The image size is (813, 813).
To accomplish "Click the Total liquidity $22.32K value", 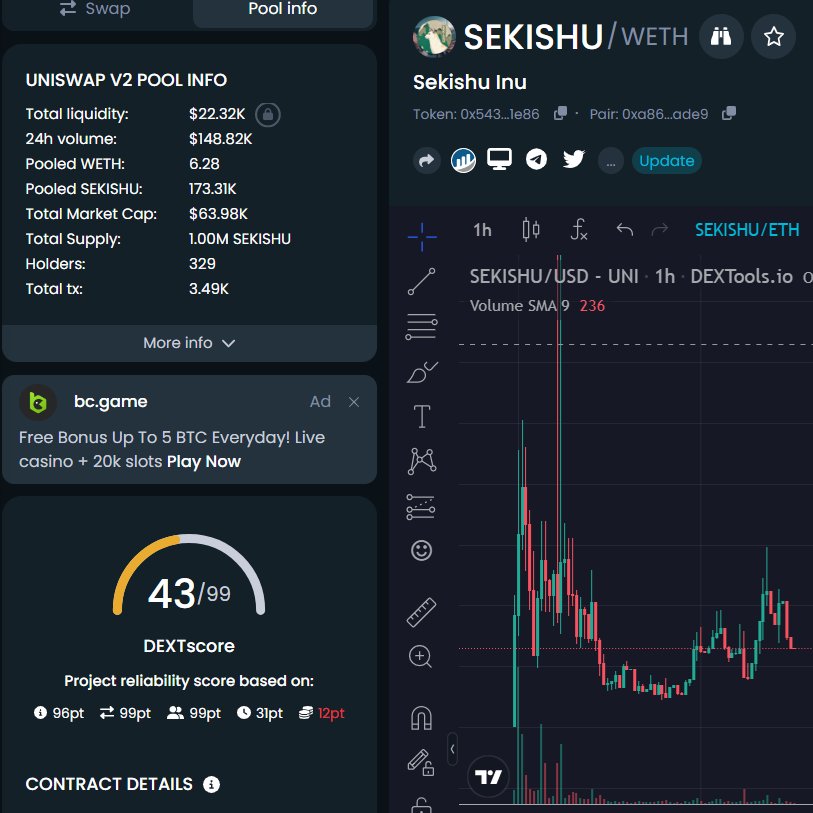I will tap(217, 114).
